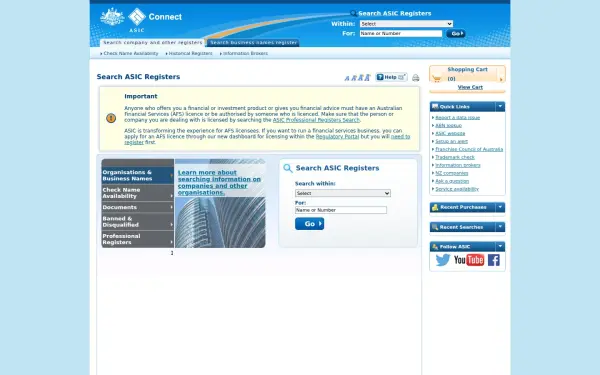Open Historical Registers menu link
The image size is (600, 375).
[x=191, y=54]
